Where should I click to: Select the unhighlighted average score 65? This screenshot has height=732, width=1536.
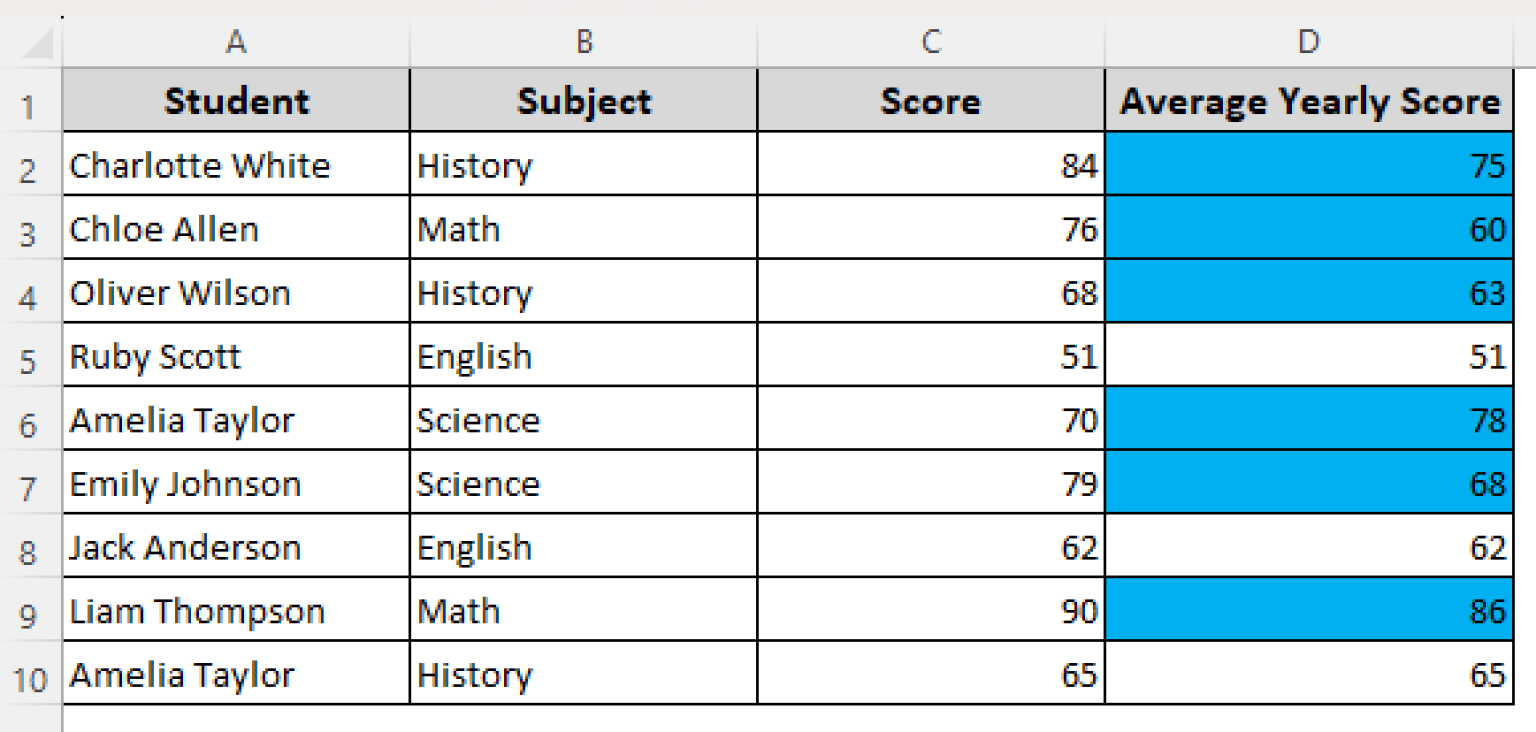click(1310, 675)
